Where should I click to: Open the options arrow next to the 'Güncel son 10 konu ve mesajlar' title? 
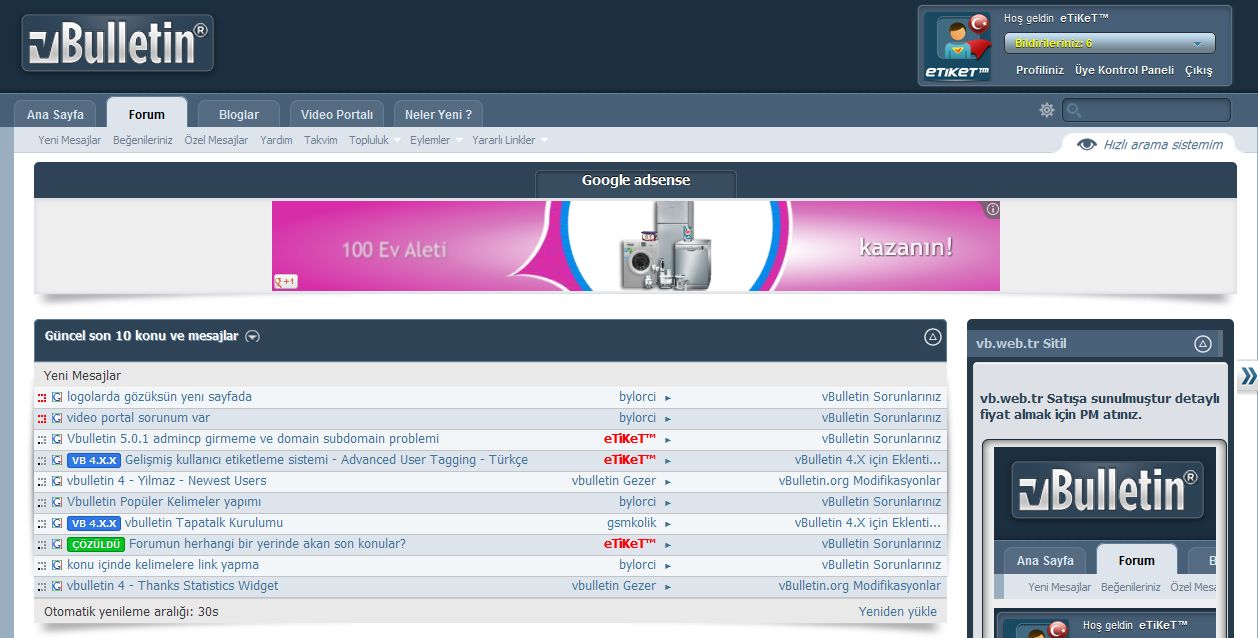(253, 337)
